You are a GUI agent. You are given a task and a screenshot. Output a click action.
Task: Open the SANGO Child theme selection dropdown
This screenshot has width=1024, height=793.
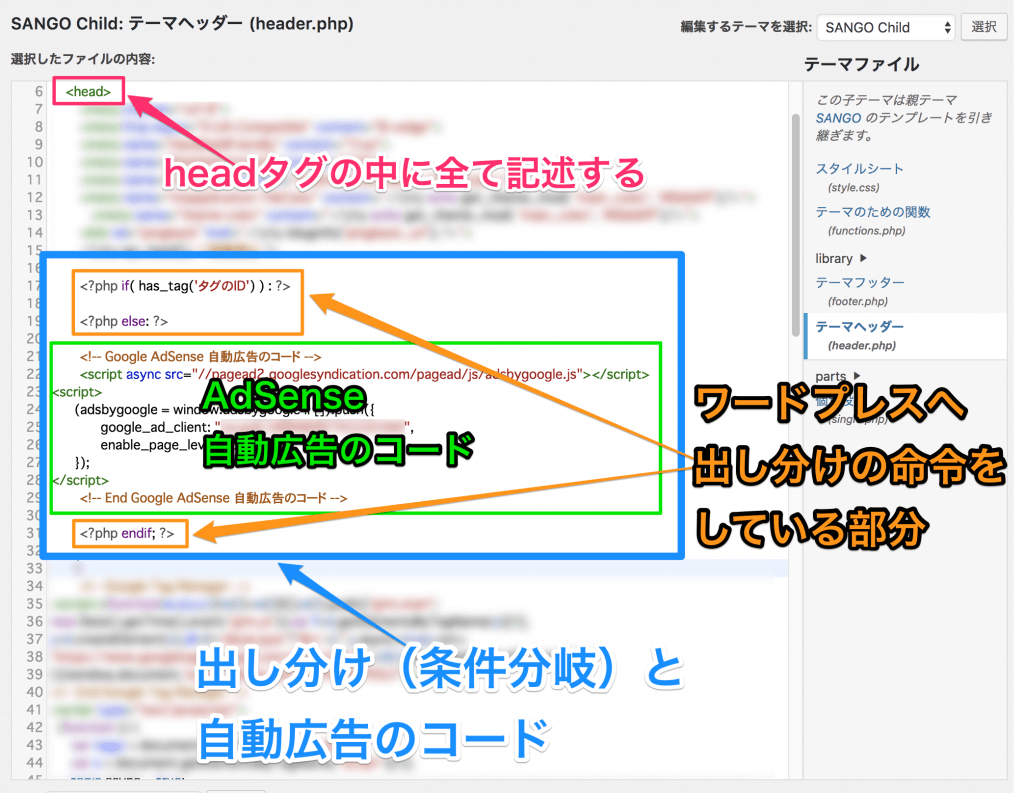(x=886, y=27)
